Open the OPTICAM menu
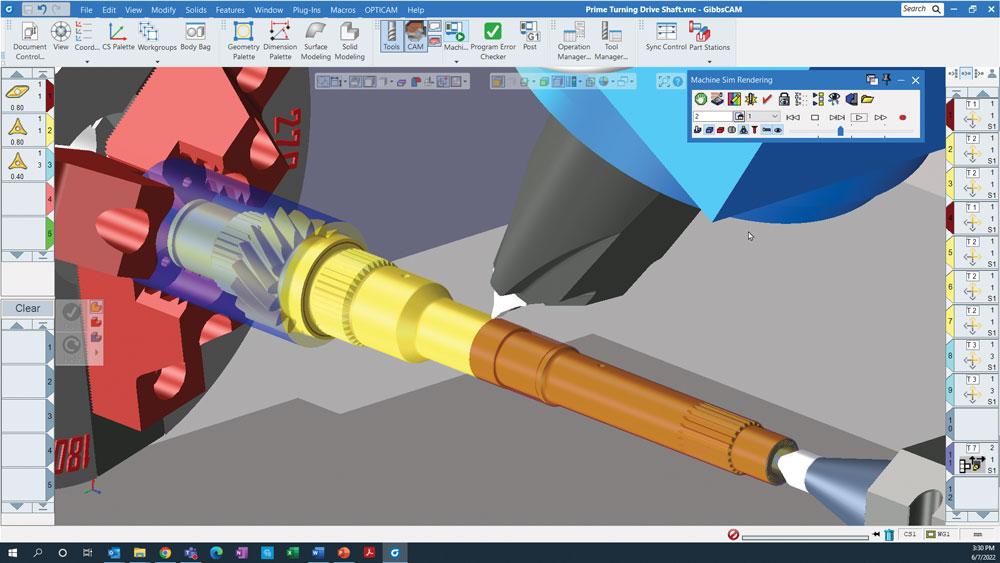Image resolution: width=1000 pixels, height=563 pixels. 379,10
